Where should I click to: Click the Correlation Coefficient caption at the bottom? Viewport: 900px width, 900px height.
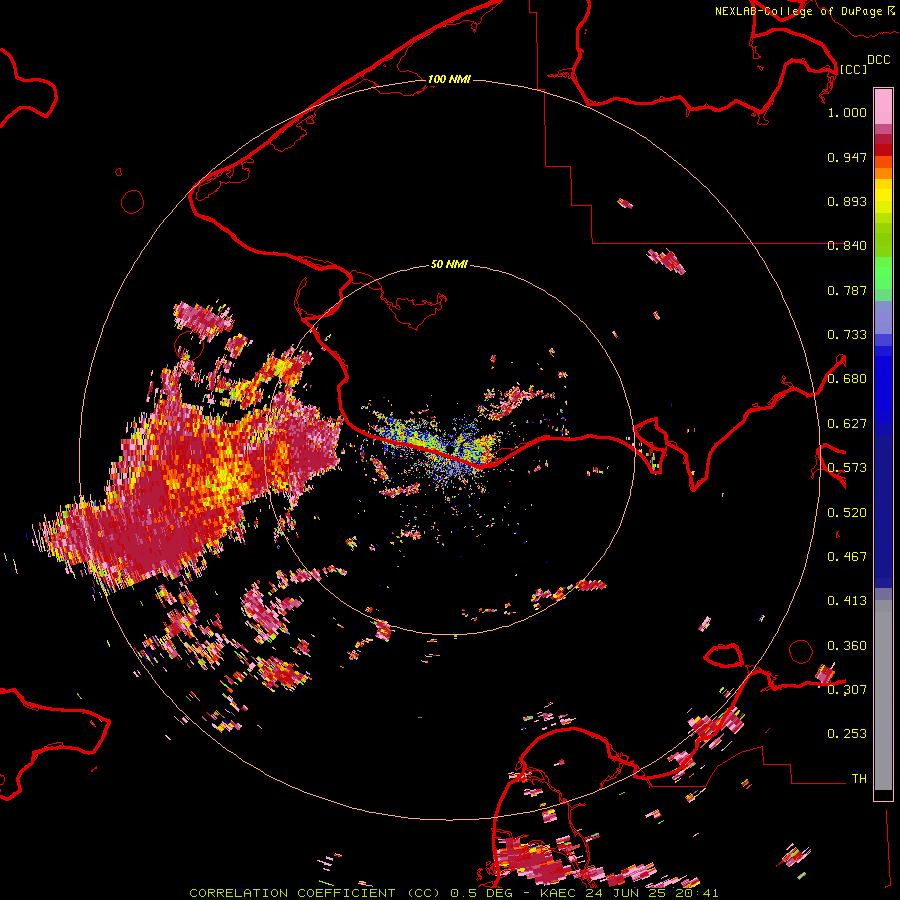point(453,893)
